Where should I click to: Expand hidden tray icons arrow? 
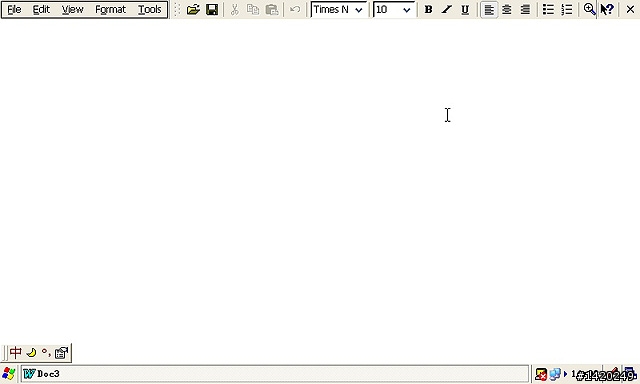565,374
